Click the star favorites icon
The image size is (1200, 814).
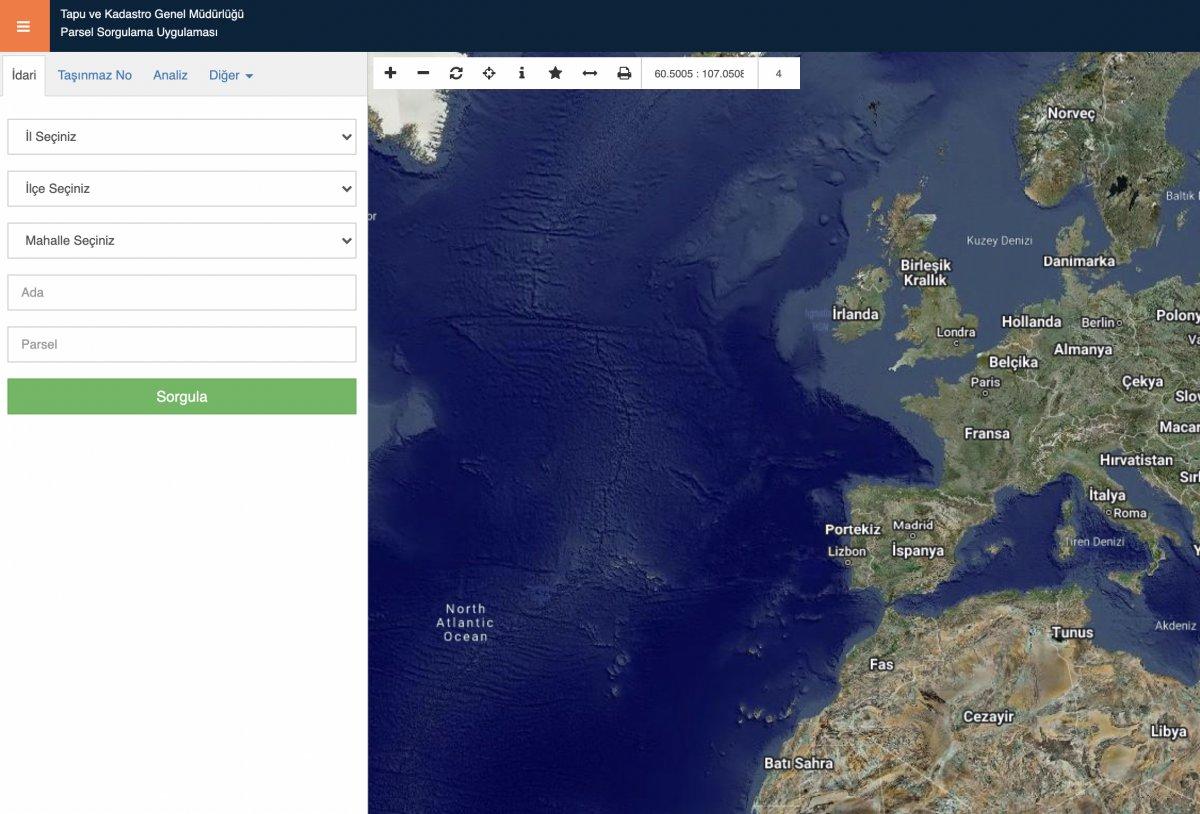[555, 73]
